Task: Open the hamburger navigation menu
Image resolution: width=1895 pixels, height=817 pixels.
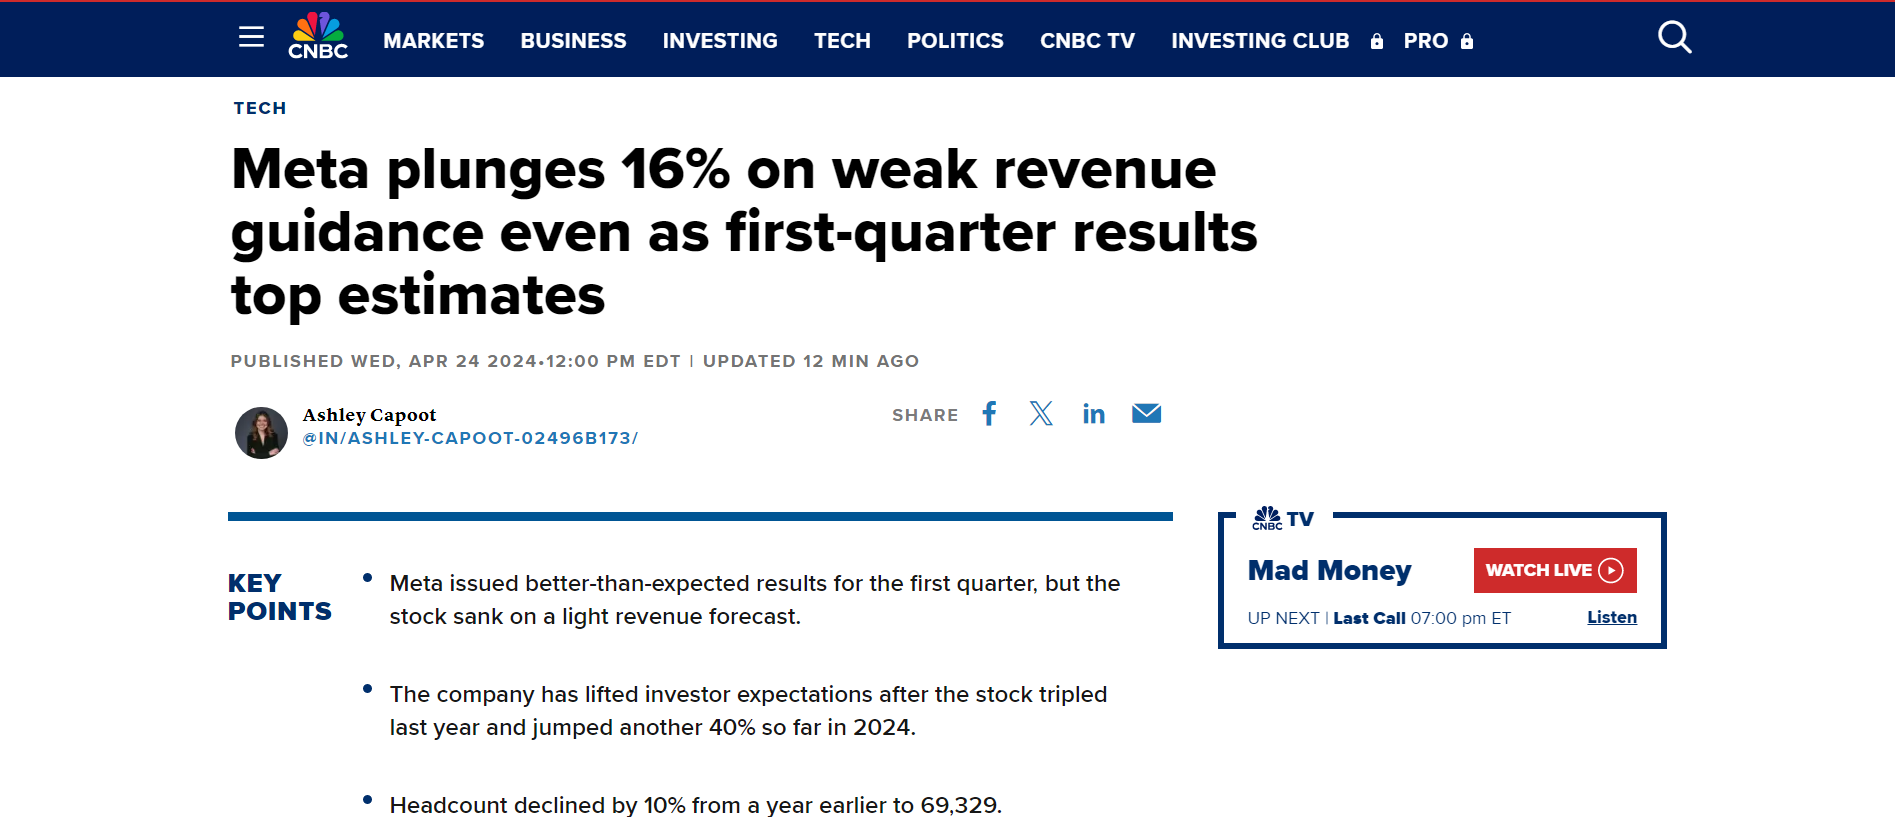Action: [251, 37]
